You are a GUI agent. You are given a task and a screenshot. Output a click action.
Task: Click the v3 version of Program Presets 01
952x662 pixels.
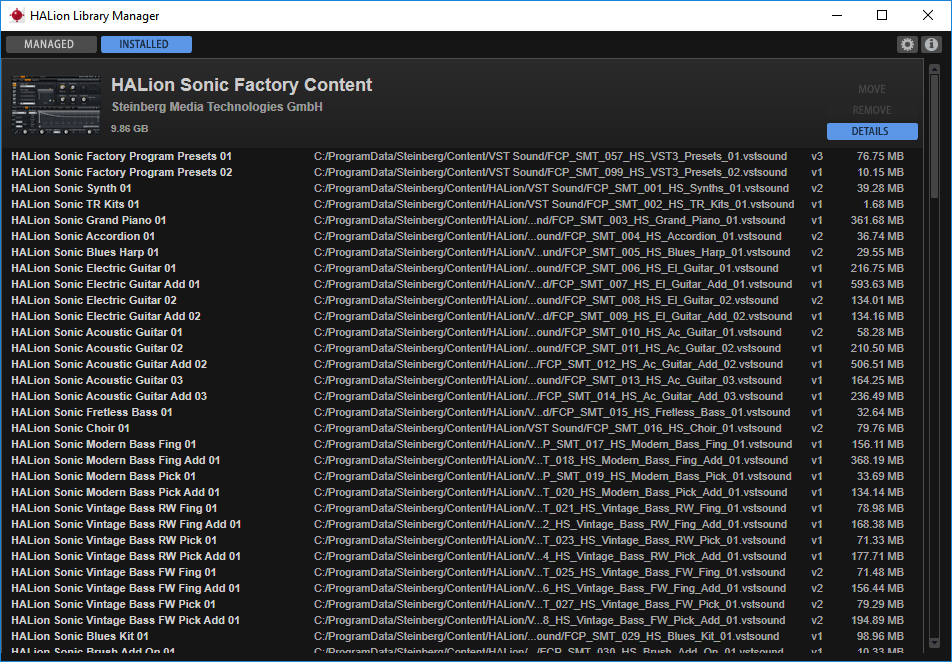point(817,156)
